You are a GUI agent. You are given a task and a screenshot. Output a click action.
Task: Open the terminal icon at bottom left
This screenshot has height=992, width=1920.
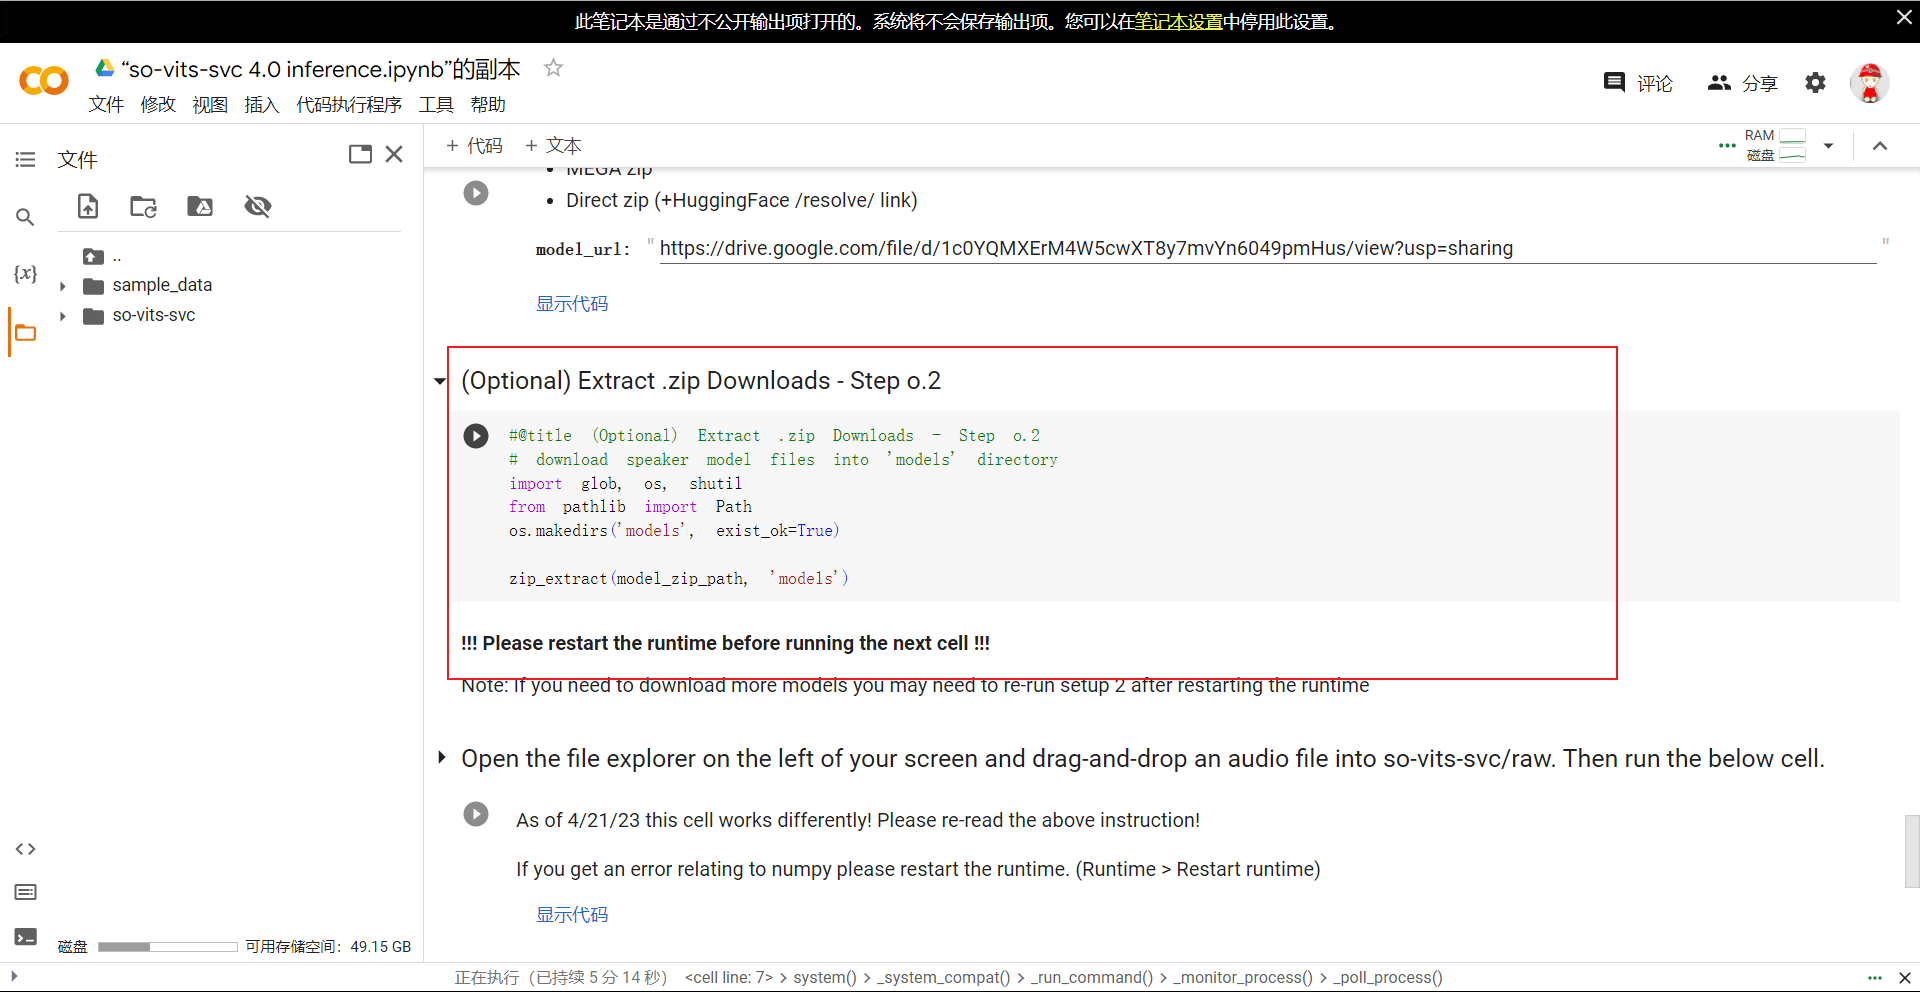coord(25,937)
